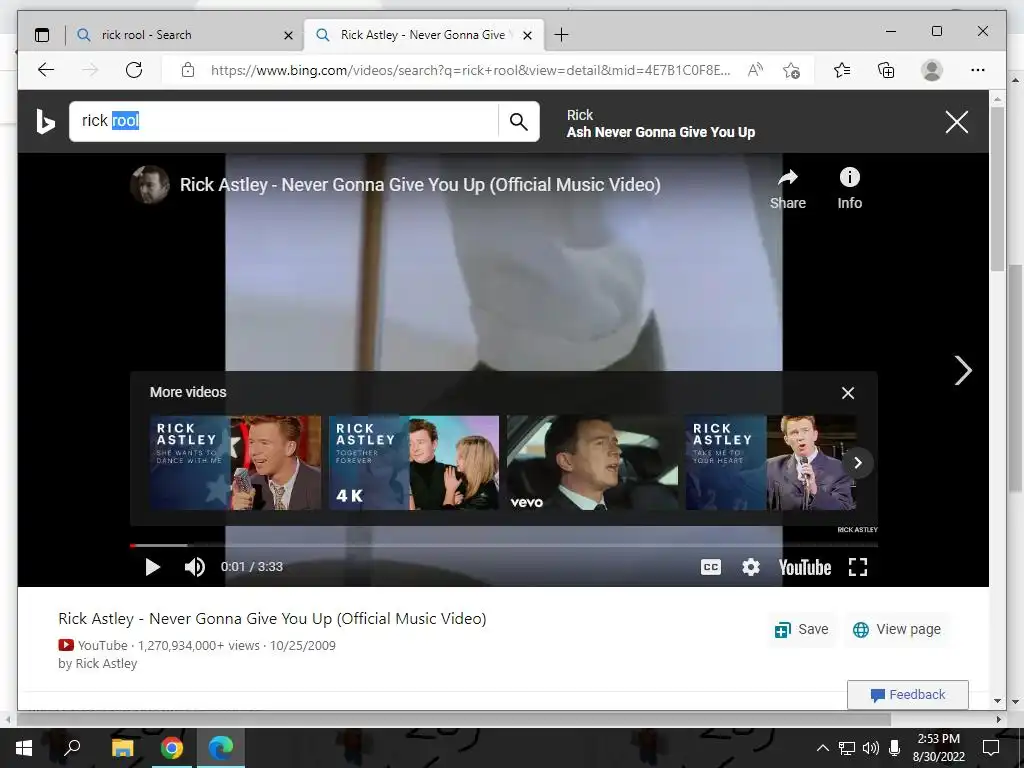Image resolution: width=1024 pixels, height=768 pixels.
Task: Open the Feedback button
Action: pos(908,695)
